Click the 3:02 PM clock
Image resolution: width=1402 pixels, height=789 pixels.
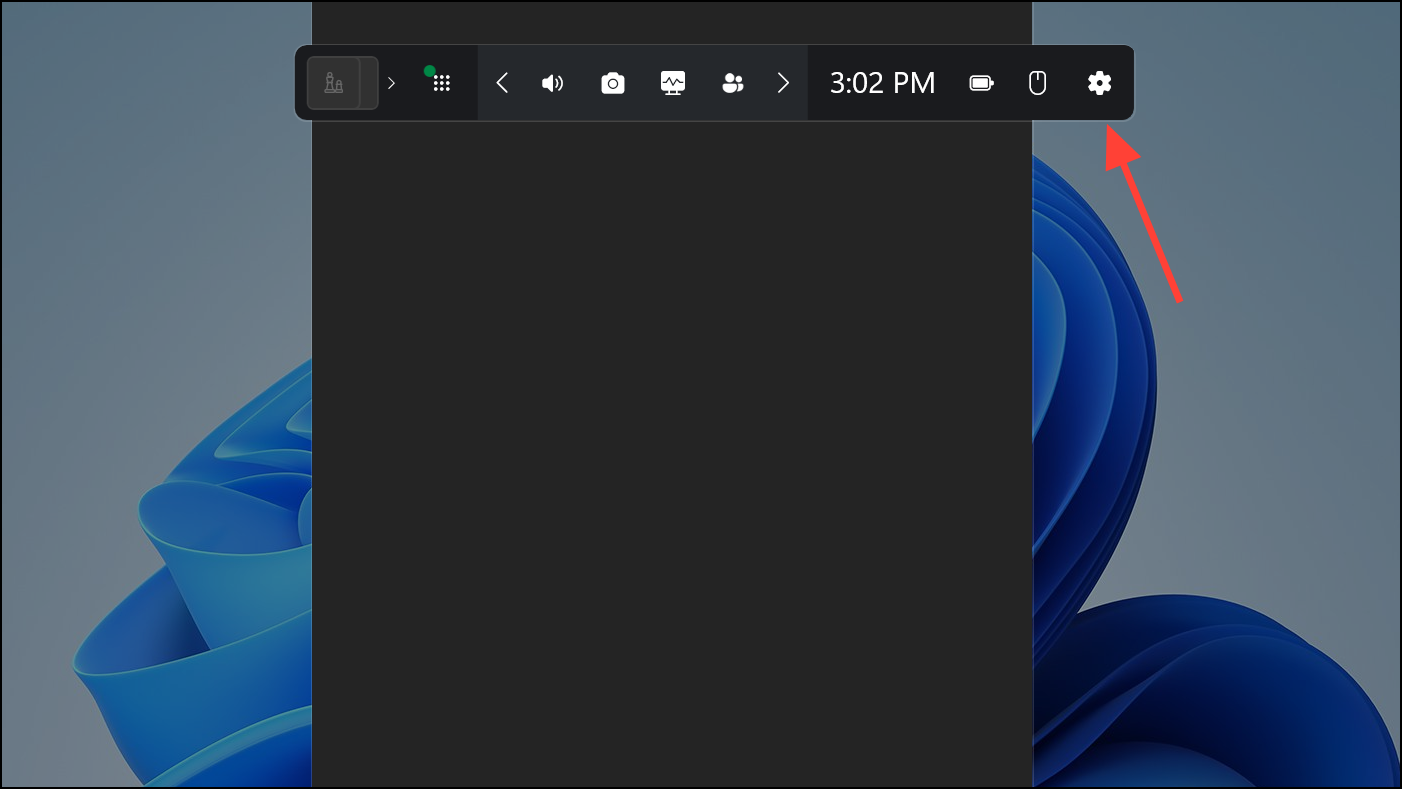pyautogui.click(x=883, y=83)
